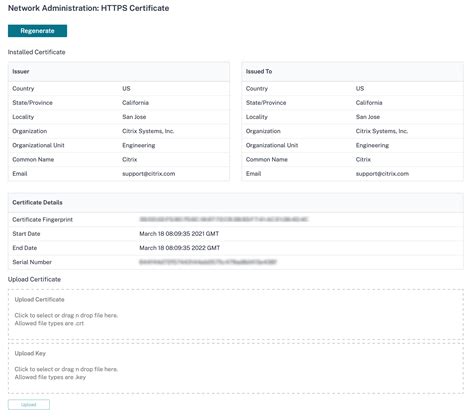Image resolution: width=474 pixels, height=419 pixels.
Task: Click the Issued To table header
Action: [x=353, y=72]
